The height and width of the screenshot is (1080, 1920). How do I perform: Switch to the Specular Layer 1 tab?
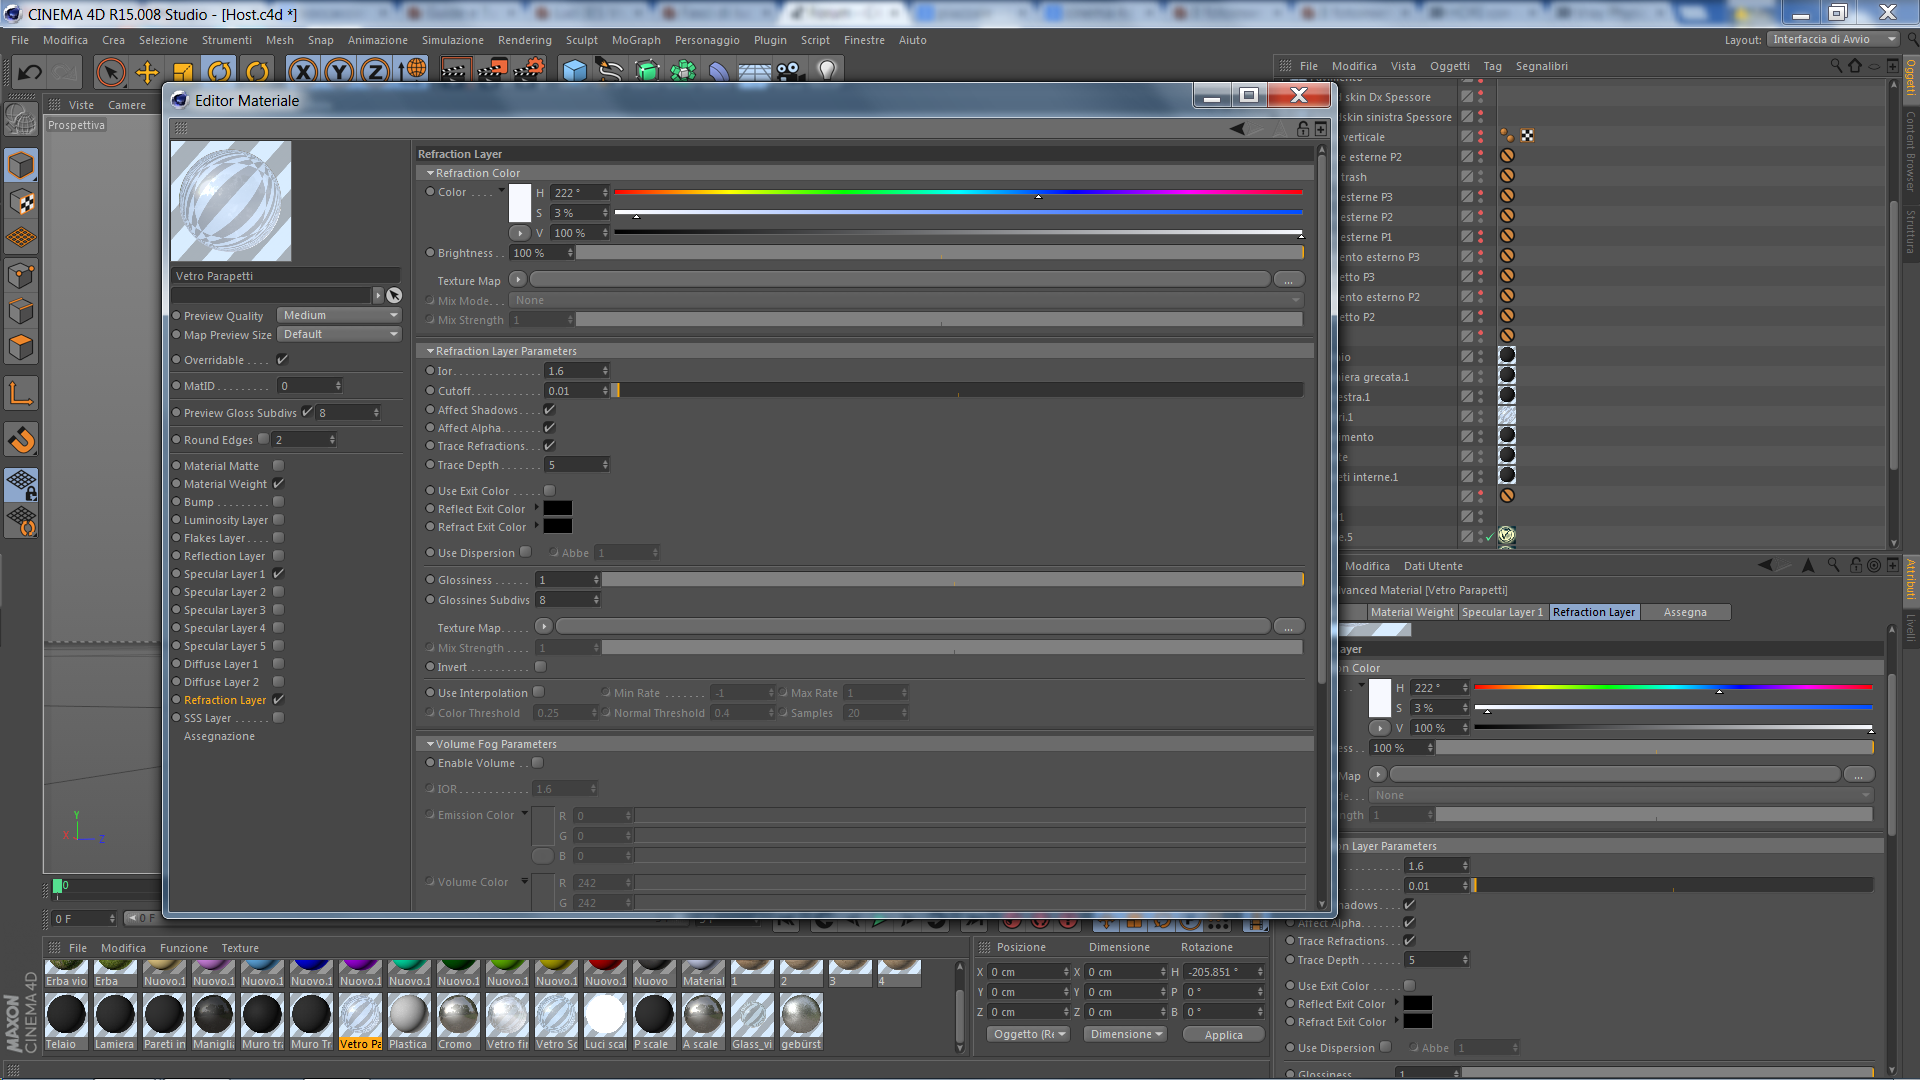coord(1501,612)
